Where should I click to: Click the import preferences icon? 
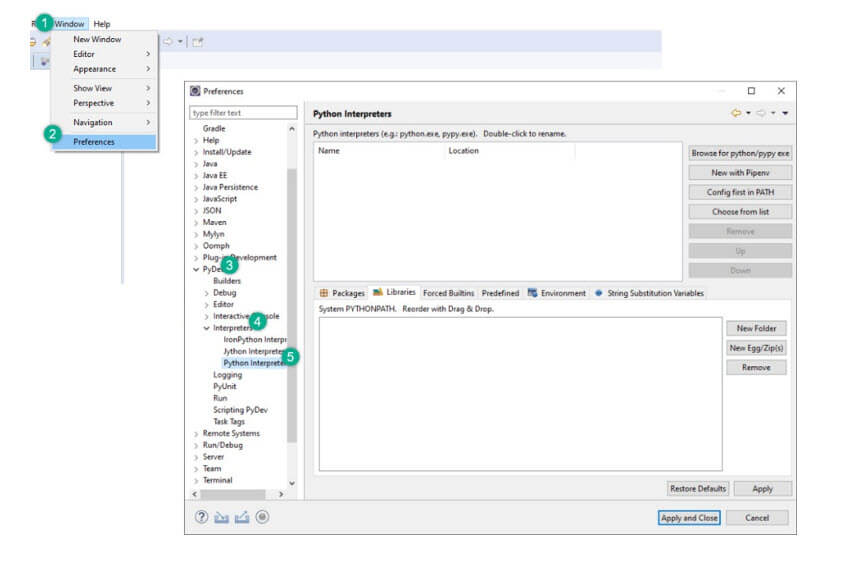222,517
